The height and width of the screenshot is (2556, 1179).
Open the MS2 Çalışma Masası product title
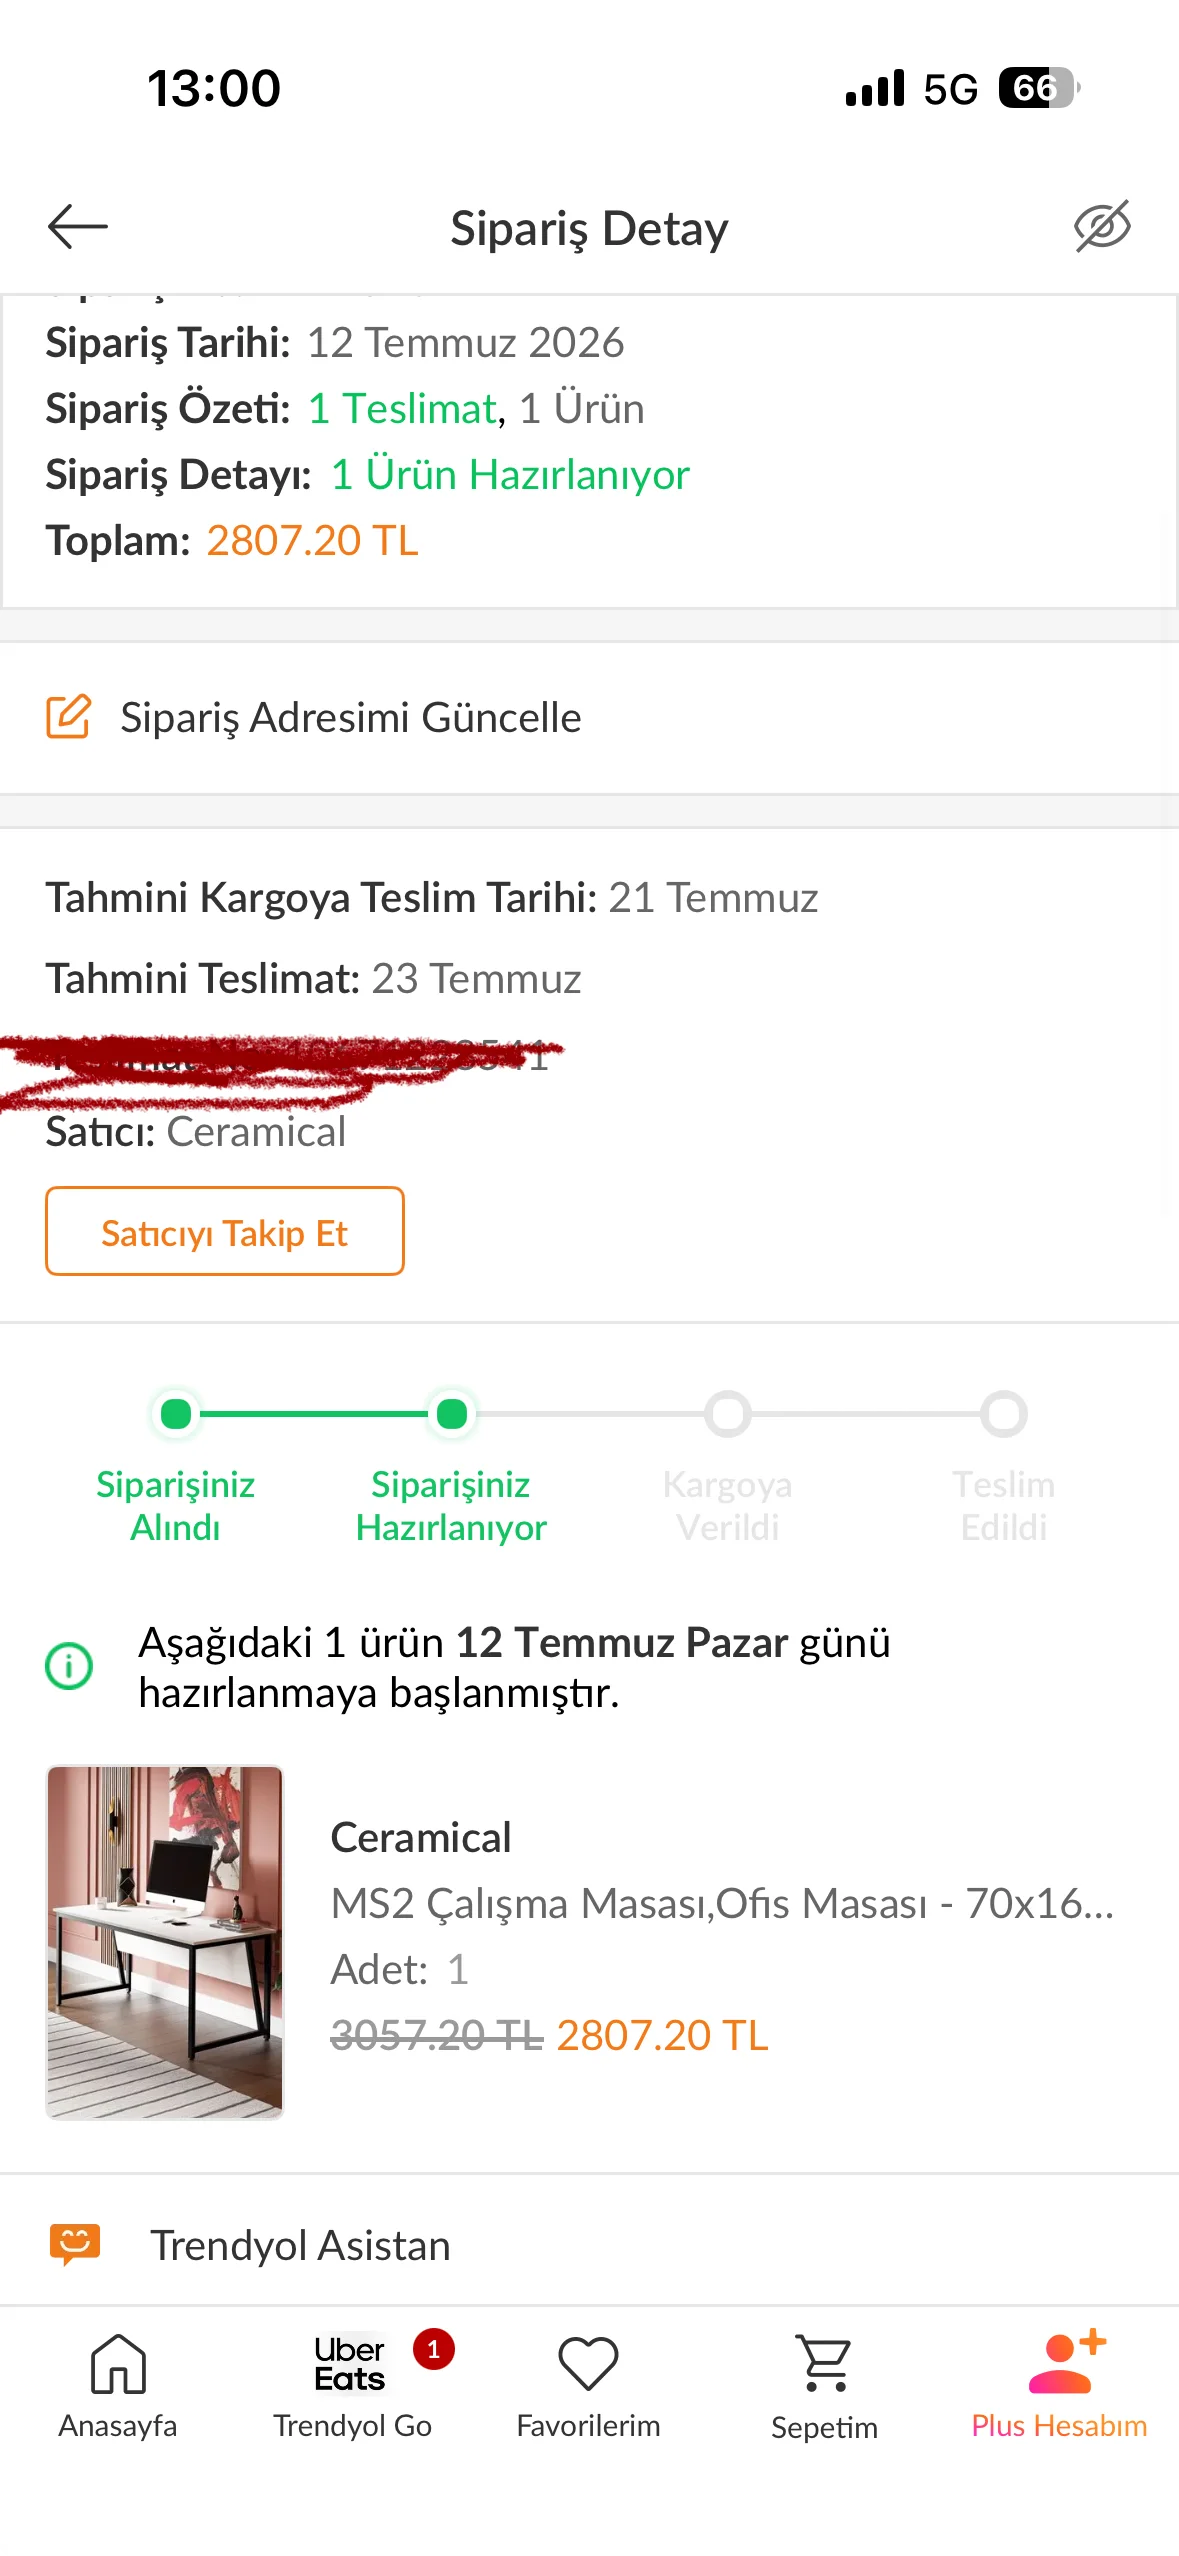pyautogui.click(x=722, y=1903)
